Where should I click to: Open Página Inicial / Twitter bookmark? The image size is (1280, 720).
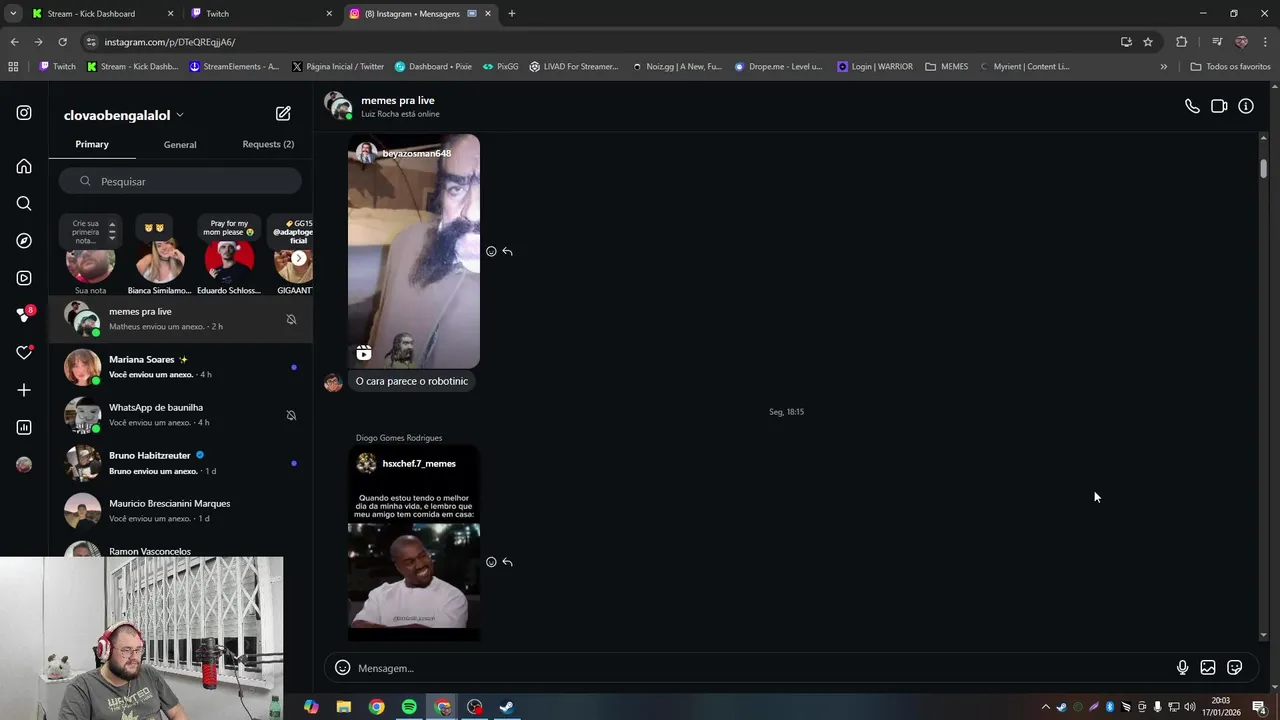(338, 67)
